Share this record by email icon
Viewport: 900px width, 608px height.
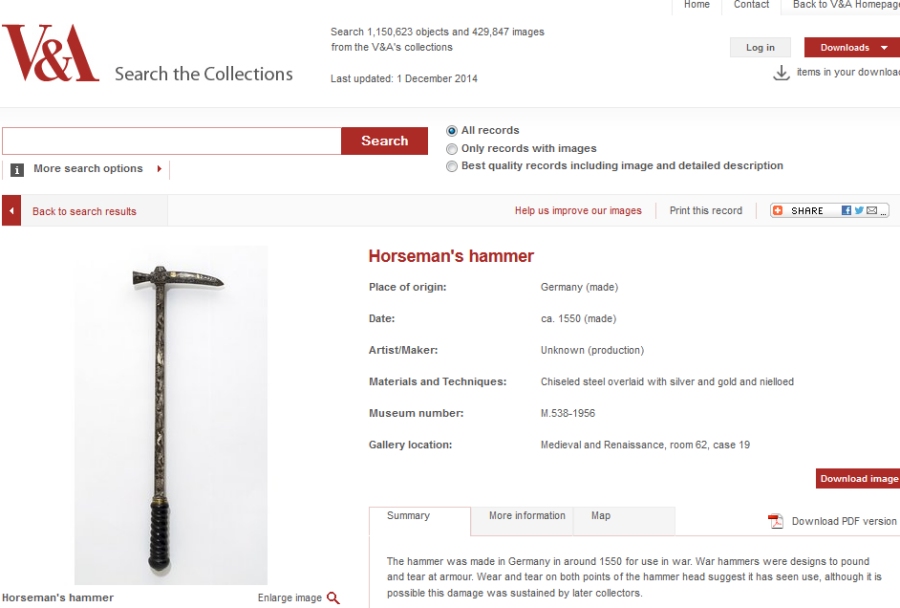[x=871, y=211]
